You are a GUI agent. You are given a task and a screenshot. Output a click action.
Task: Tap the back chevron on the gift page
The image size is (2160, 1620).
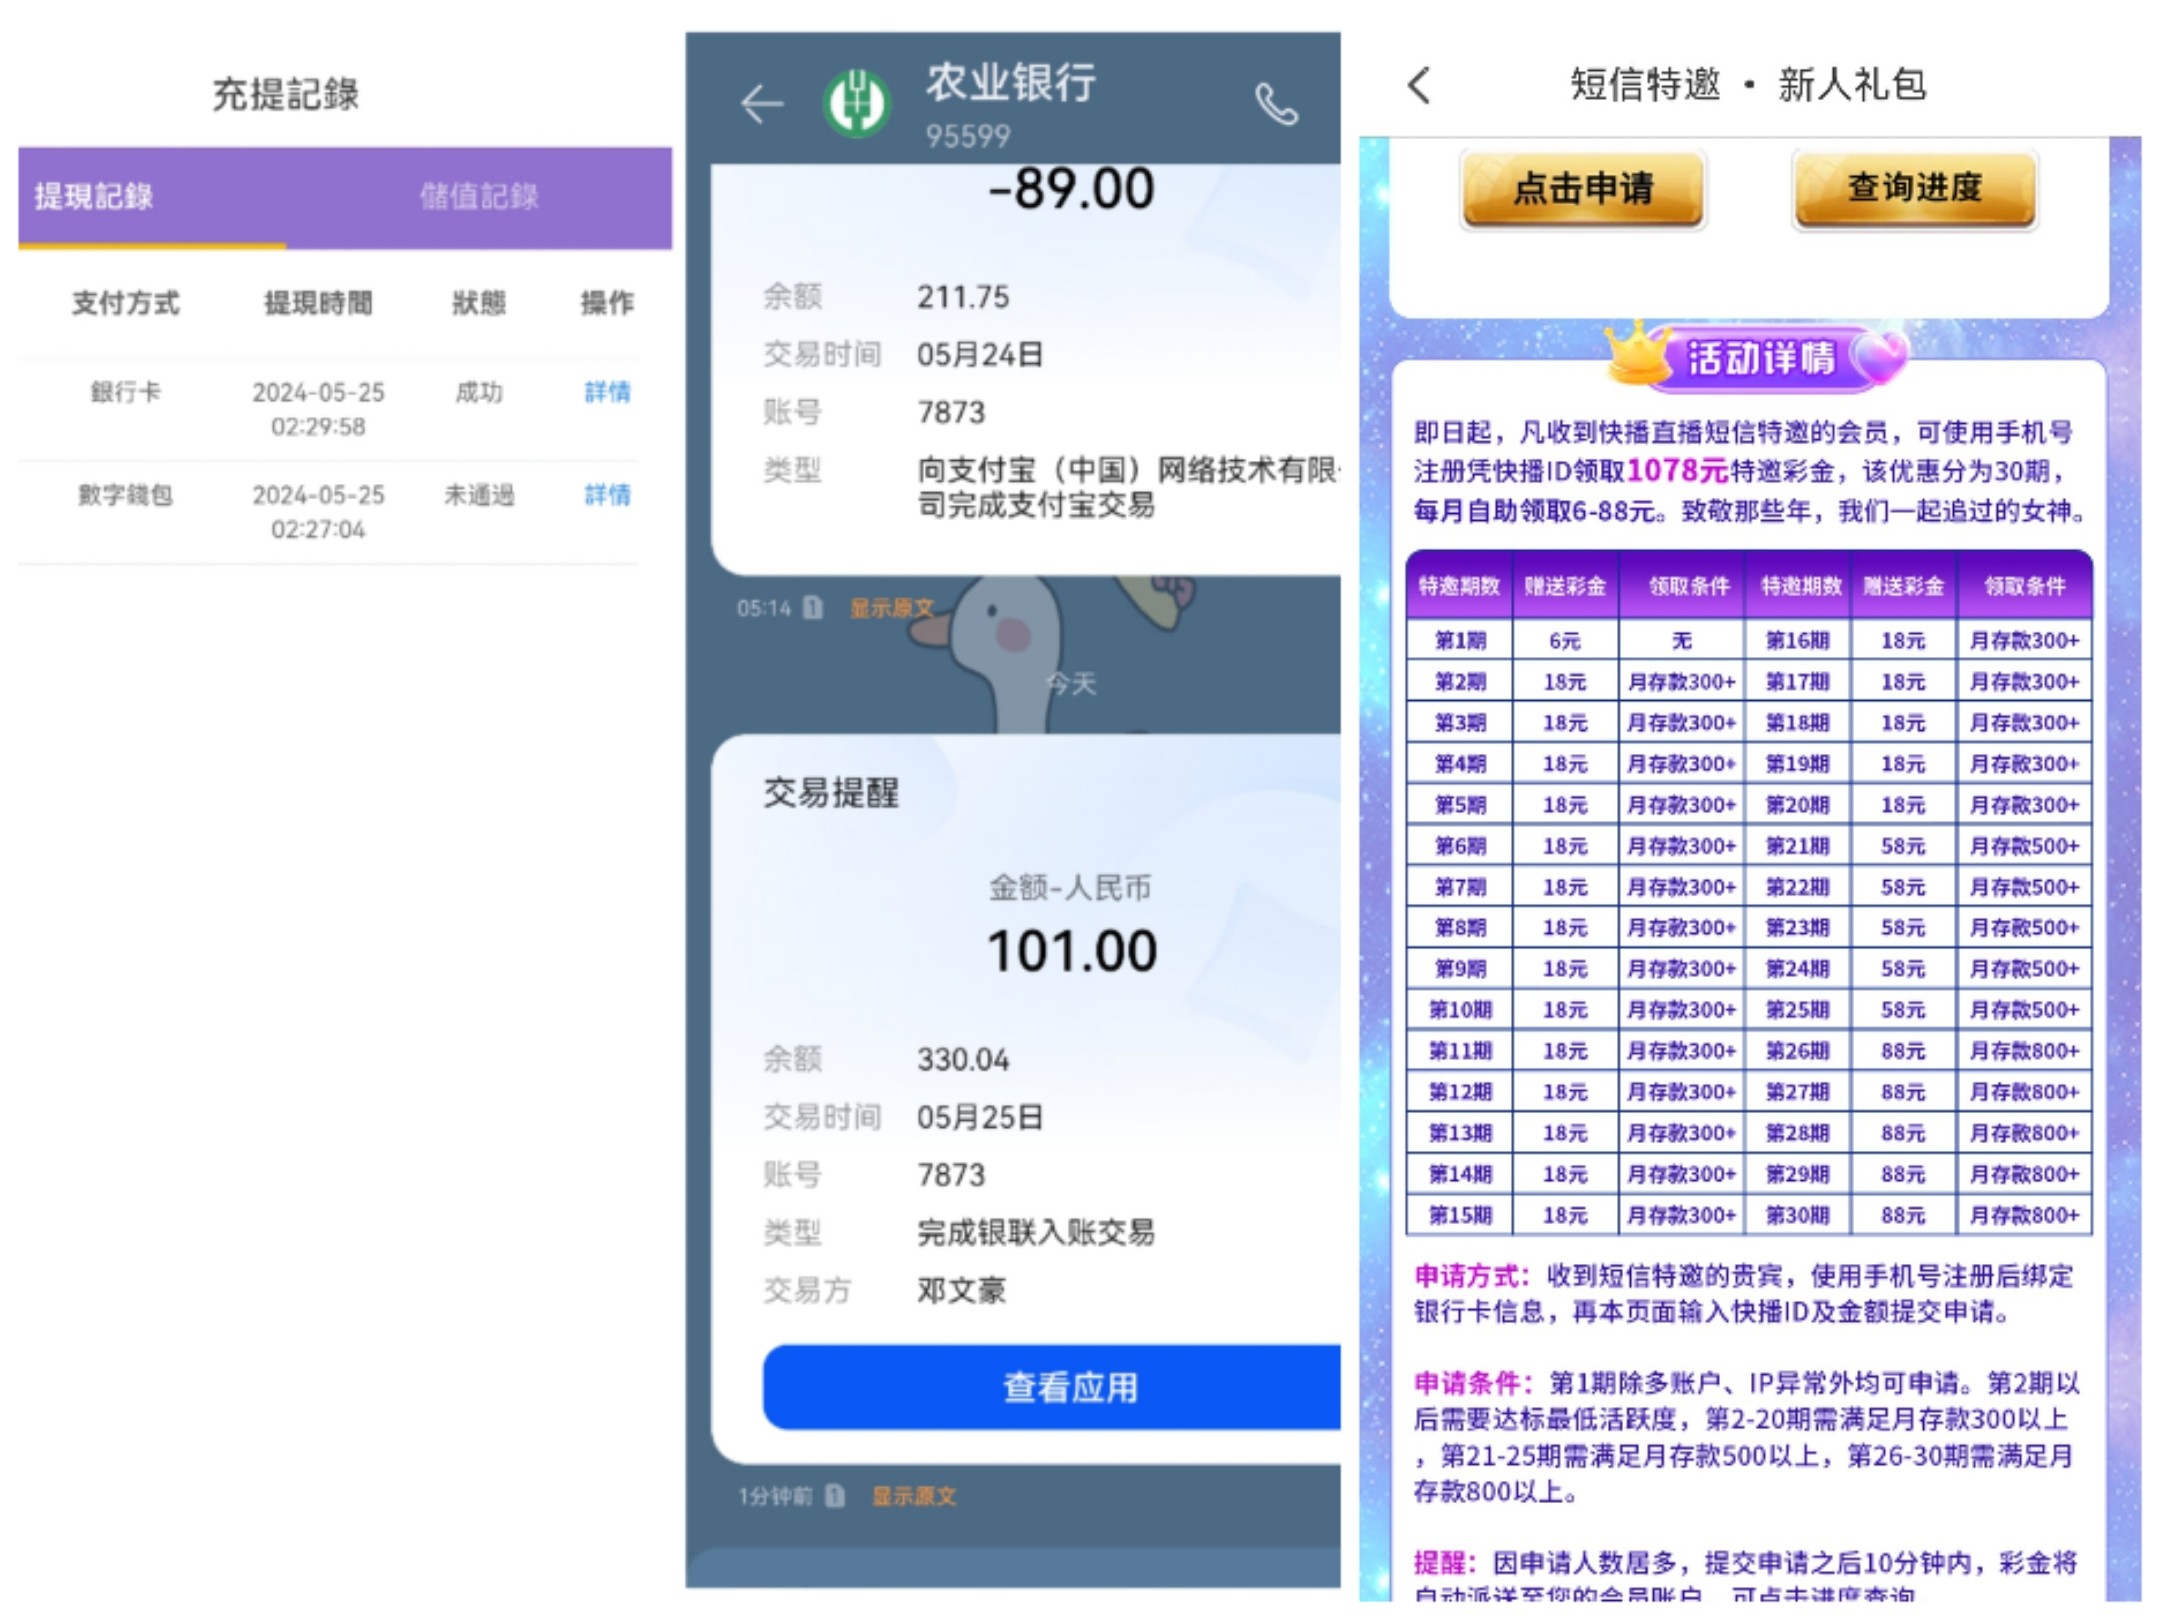pos(1420,86)
